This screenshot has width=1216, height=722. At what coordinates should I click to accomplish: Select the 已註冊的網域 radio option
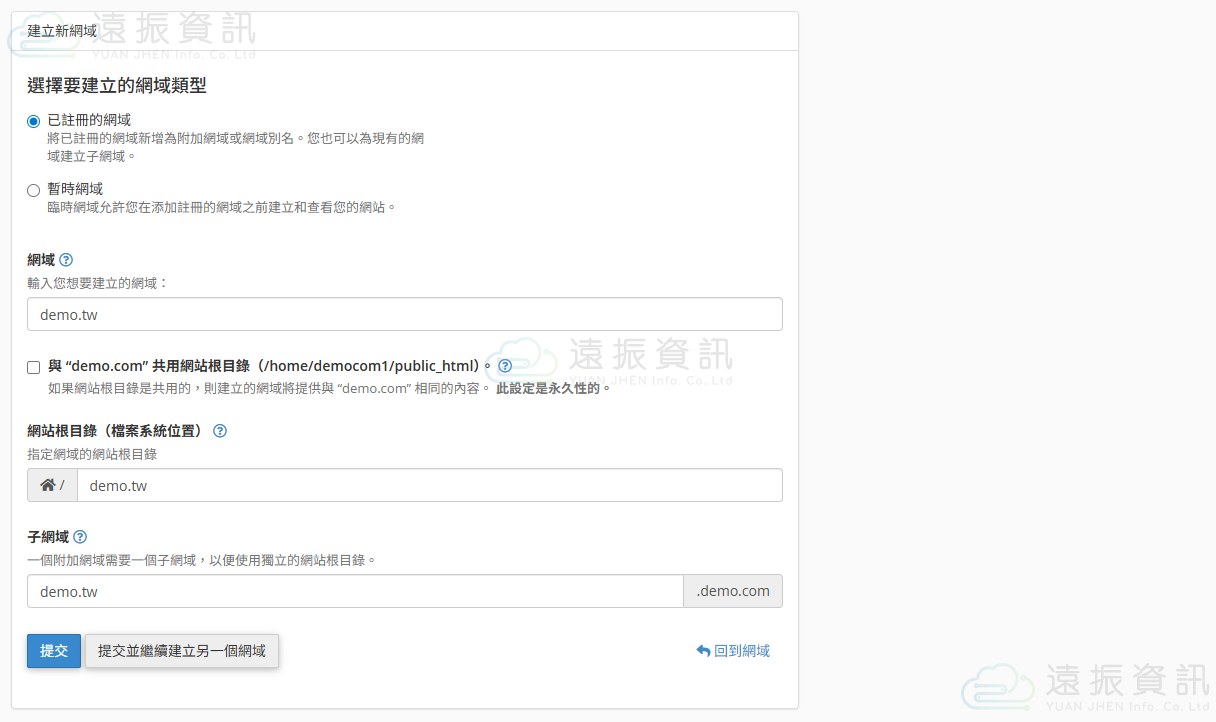point(34,121)
